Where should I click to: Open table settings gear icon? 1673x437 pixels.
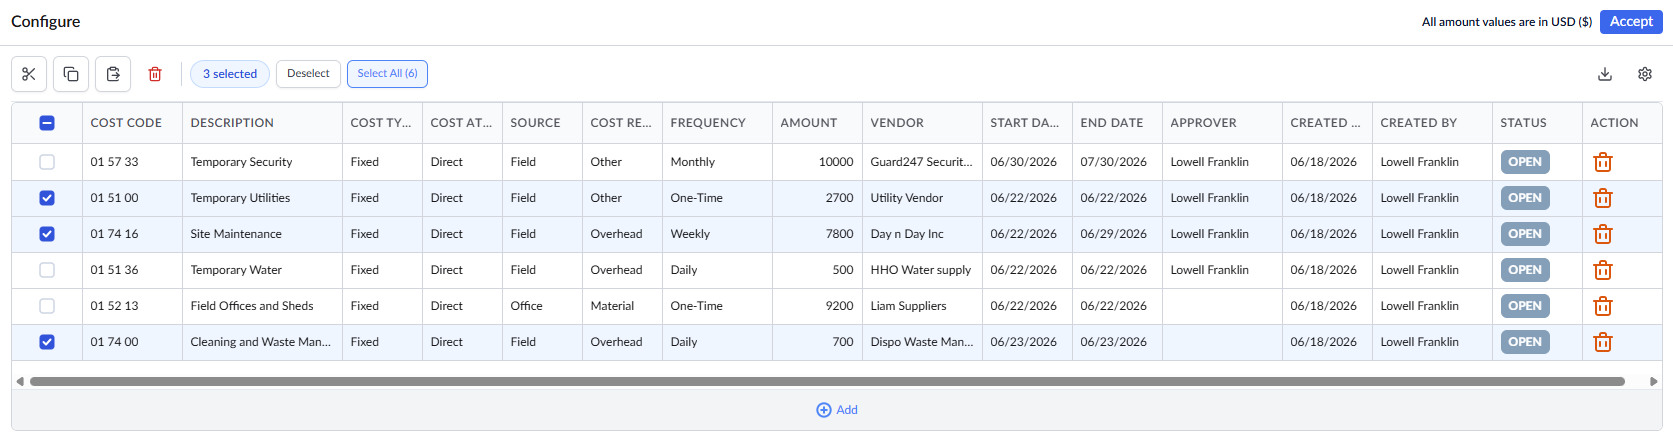coord(1645,74)
